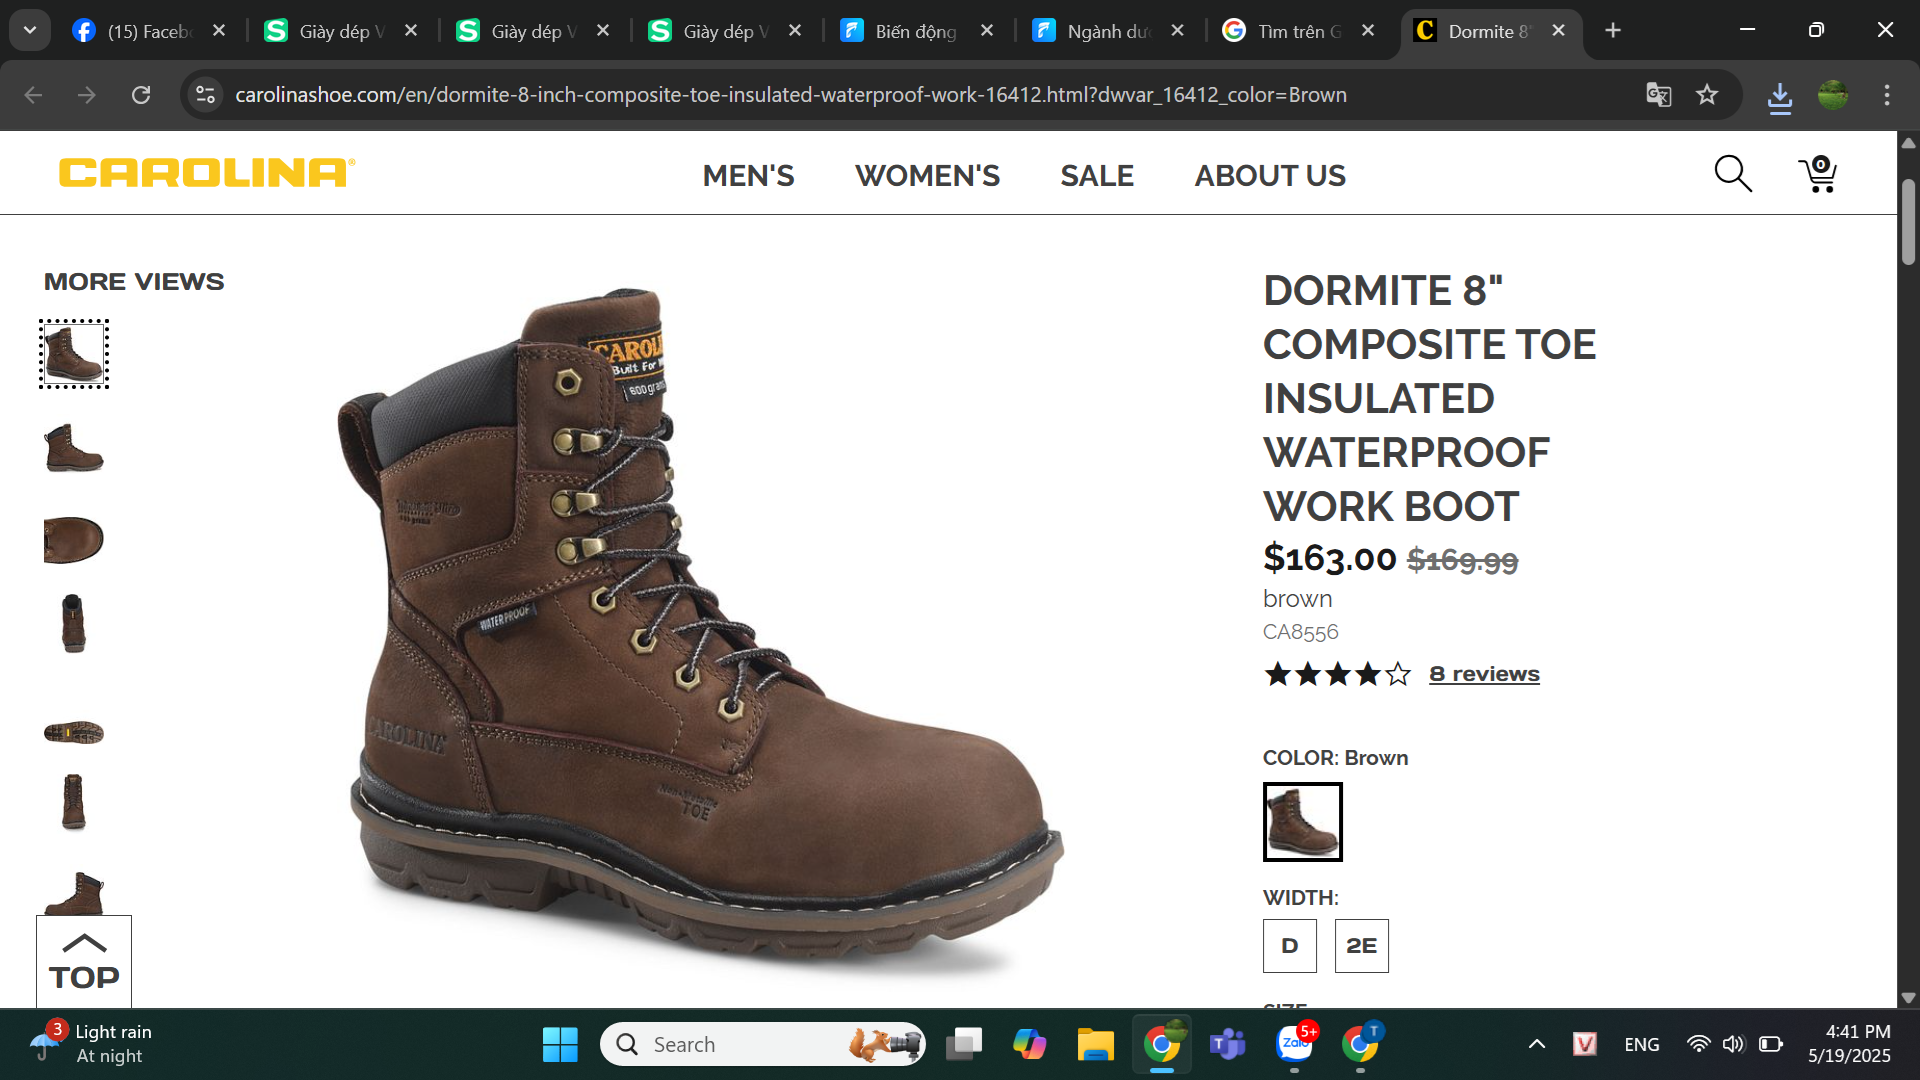Image resolution: width=1920 pixels, height=1080 pixels.
Task: Click the red V tray icon
Action: click(x=1585, y=1045)
